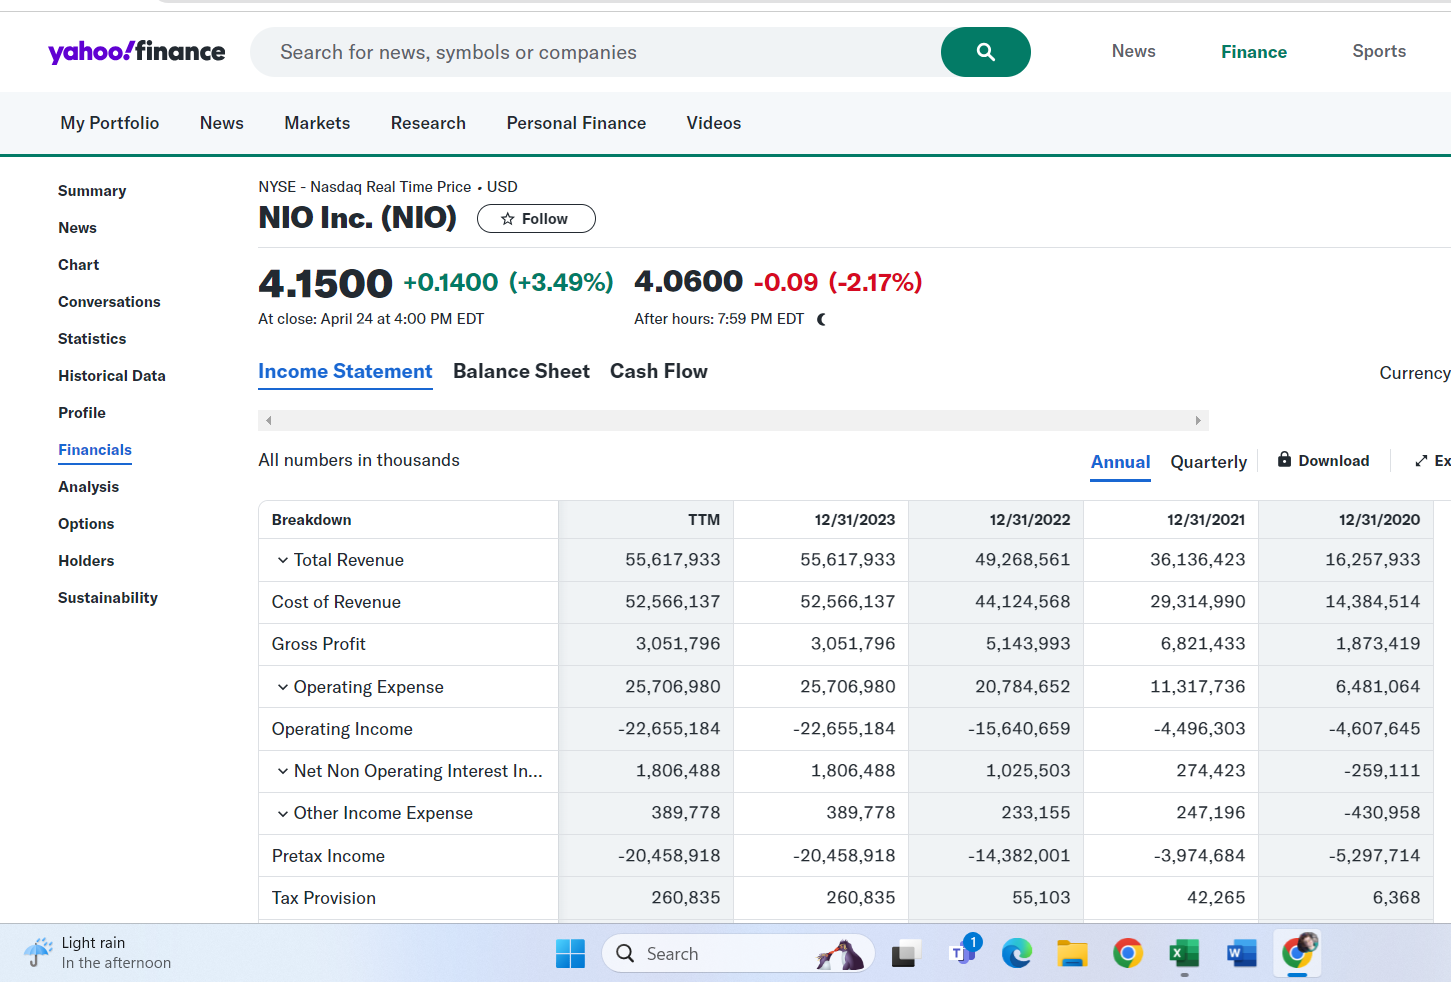The height and width of the screenshot is (982, 1451).
Task: Switch to Quarterly view
Action: pyautogui.click(x=1209, y=462)
